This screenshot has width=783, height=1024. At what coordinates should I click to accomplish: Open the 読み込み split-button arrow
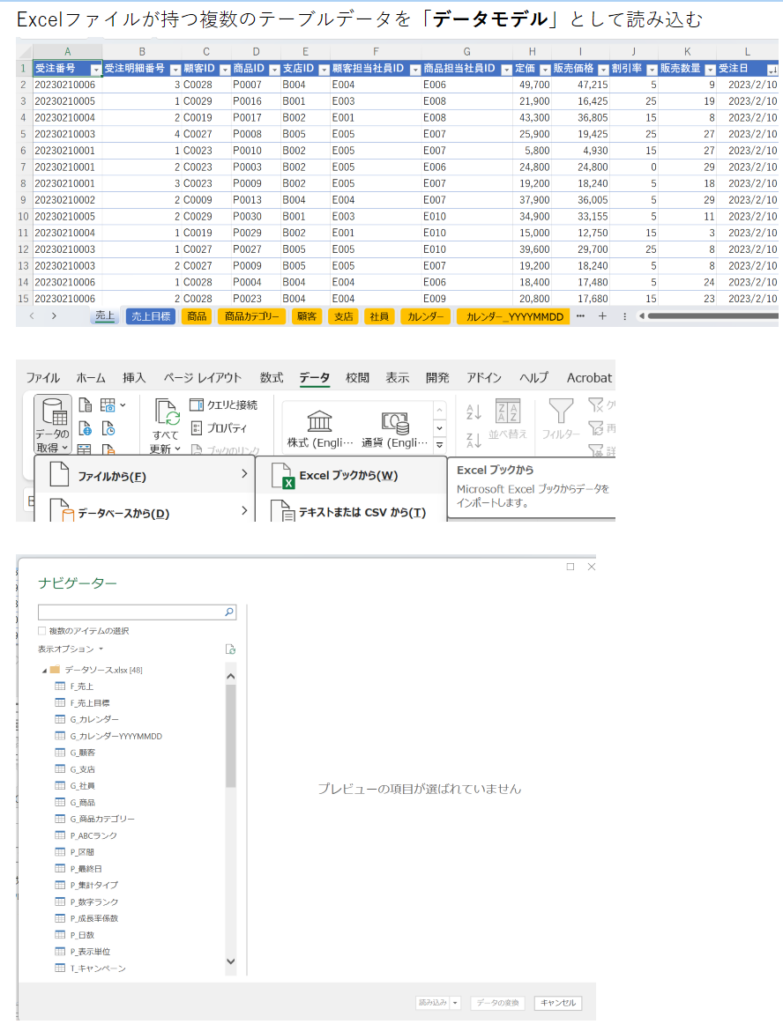[x=455, y=1002]
